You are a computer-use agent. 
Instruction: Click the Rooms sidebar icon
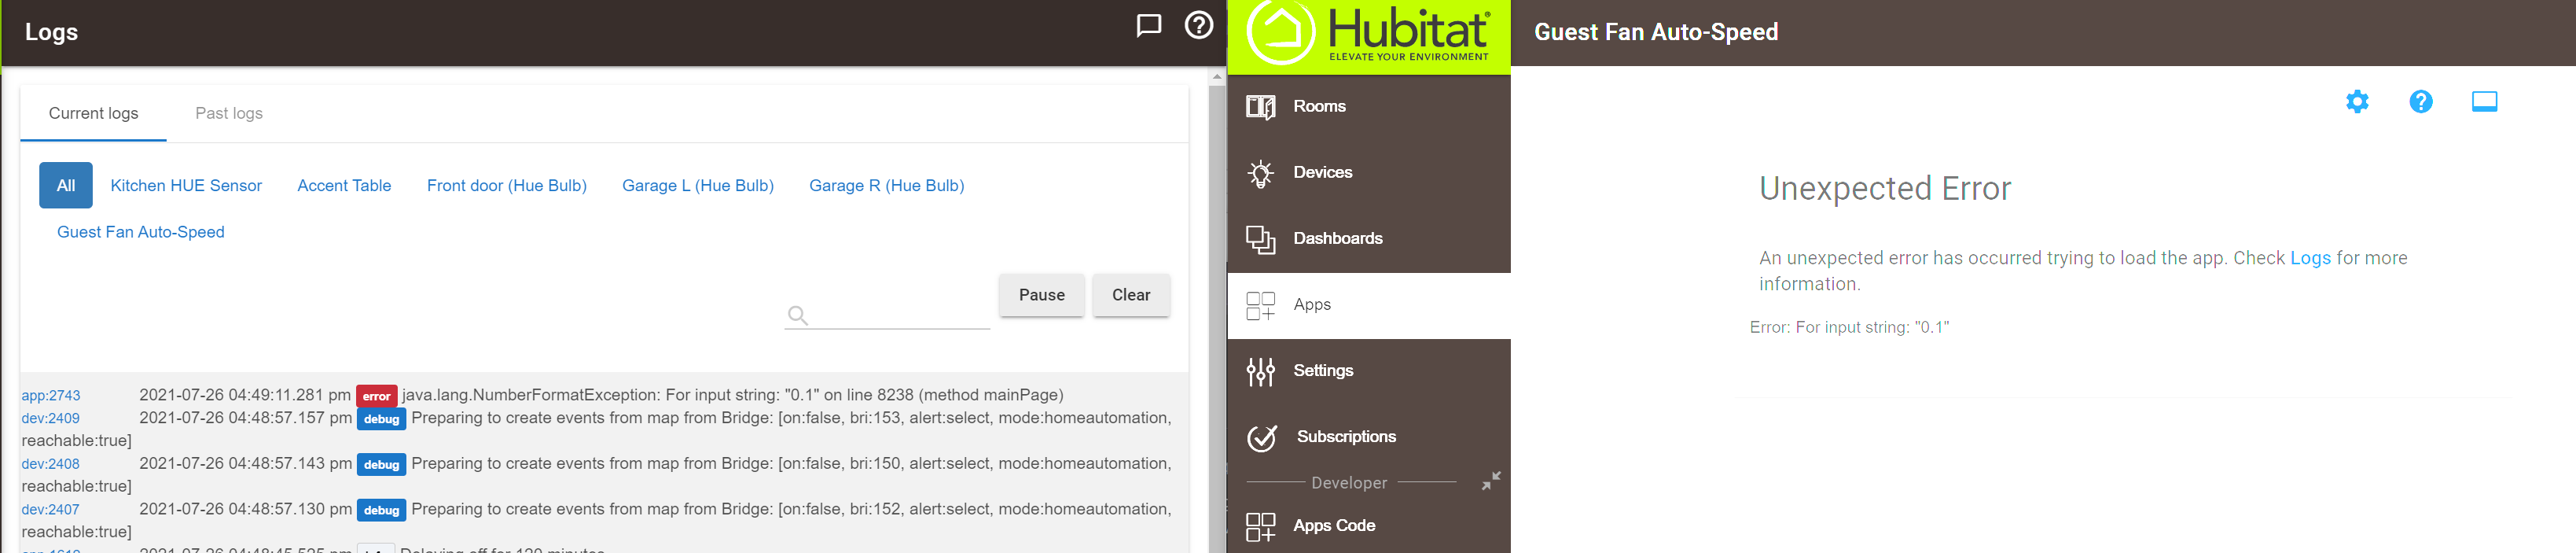(1260, 106)
